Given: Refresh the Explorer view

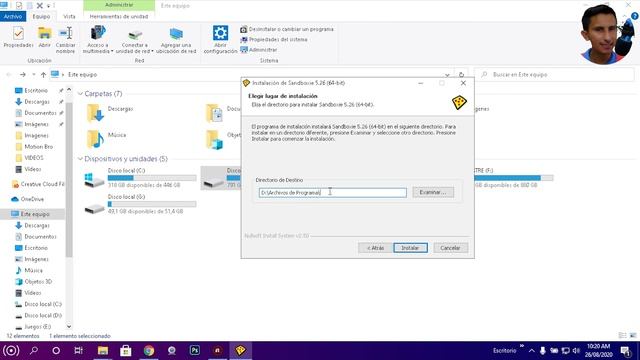Looking at the screenshot, I should (x=461, y=75).
